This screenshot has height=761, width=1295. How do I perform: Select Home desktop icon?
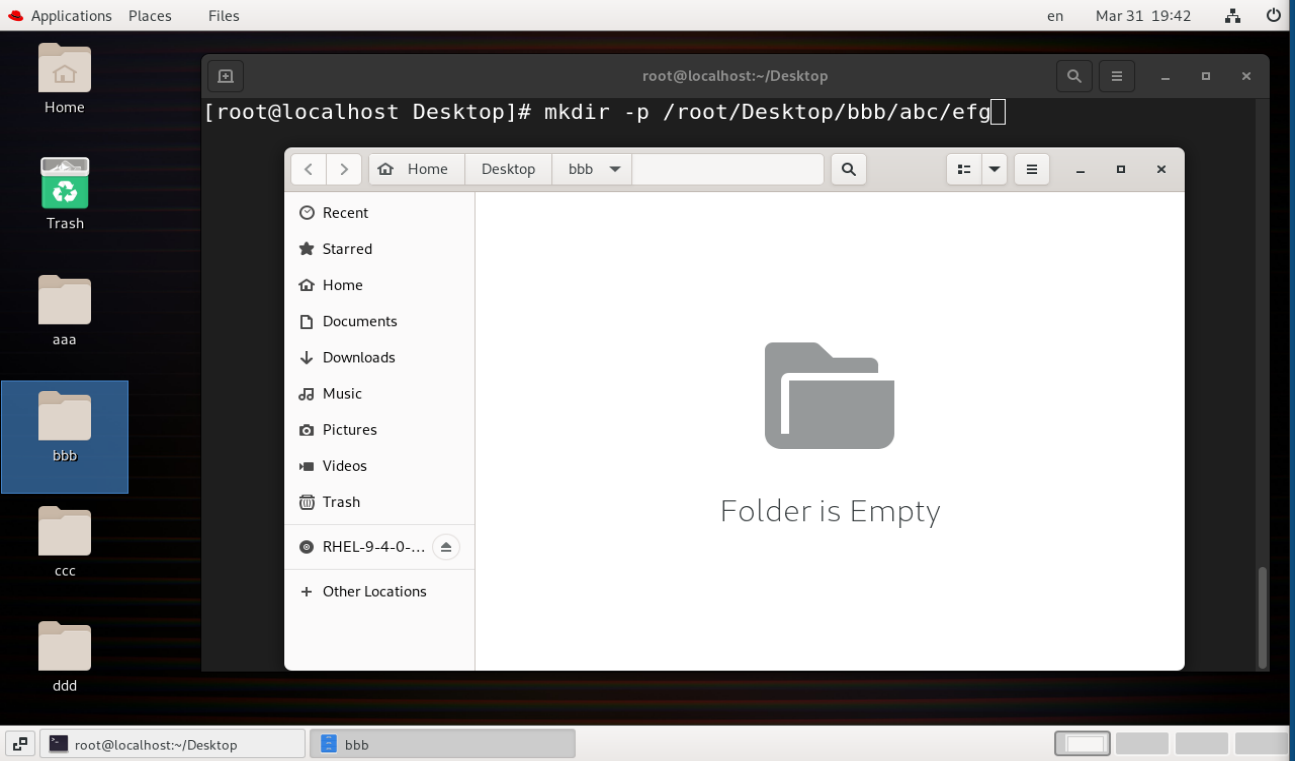point(64,79)
